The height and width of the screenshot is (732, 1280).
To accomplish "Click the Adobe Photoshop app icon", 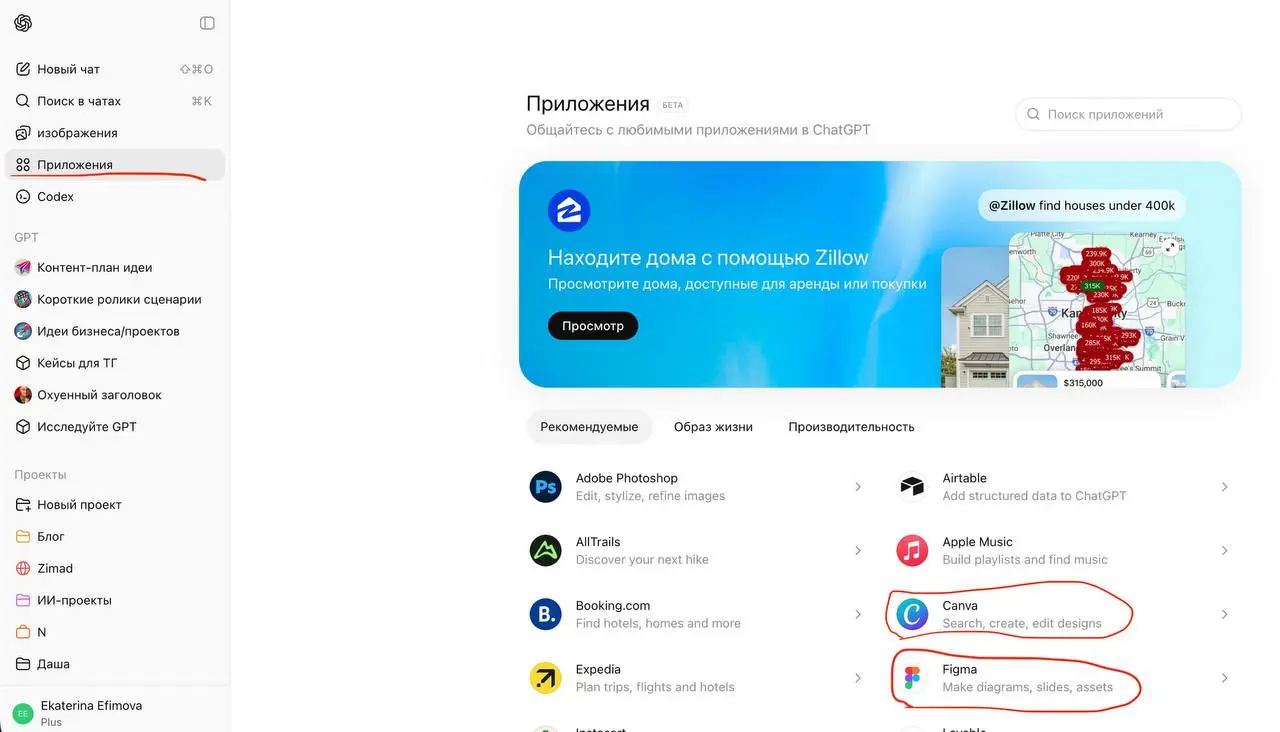I will point(546,487).
